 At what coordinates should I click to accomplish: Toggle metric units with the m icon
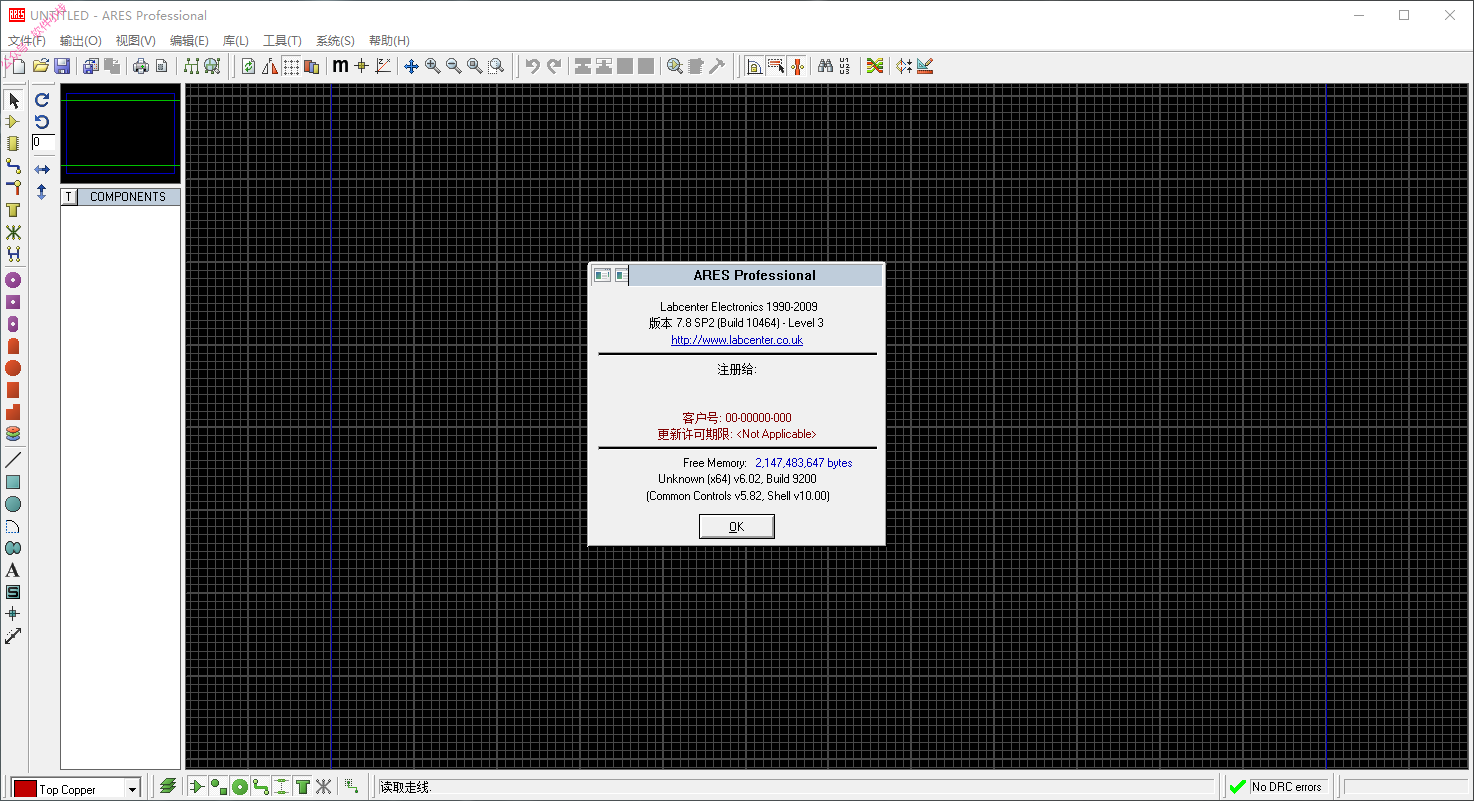340,66
